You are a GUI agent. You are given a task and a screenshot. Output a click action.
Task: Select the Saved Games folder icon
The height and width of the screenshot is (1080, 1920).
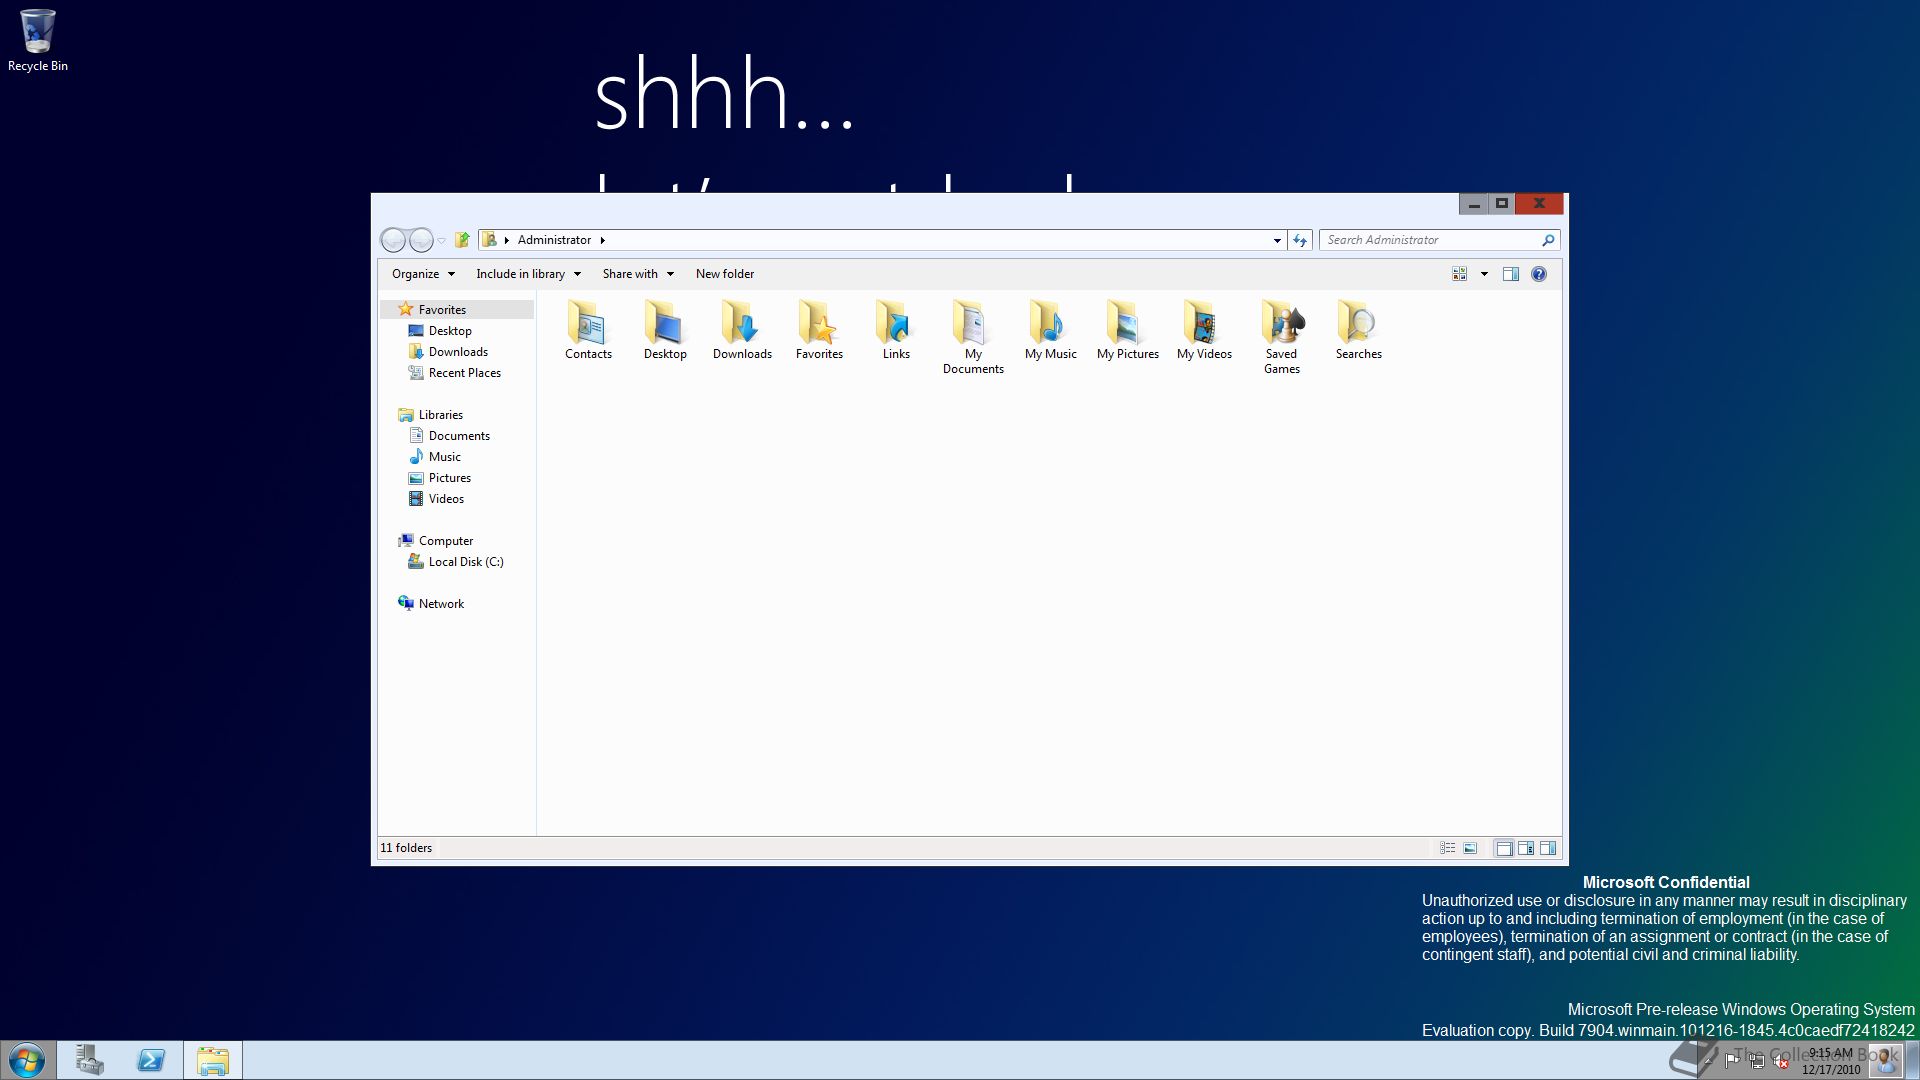[x=1281, y=337]
